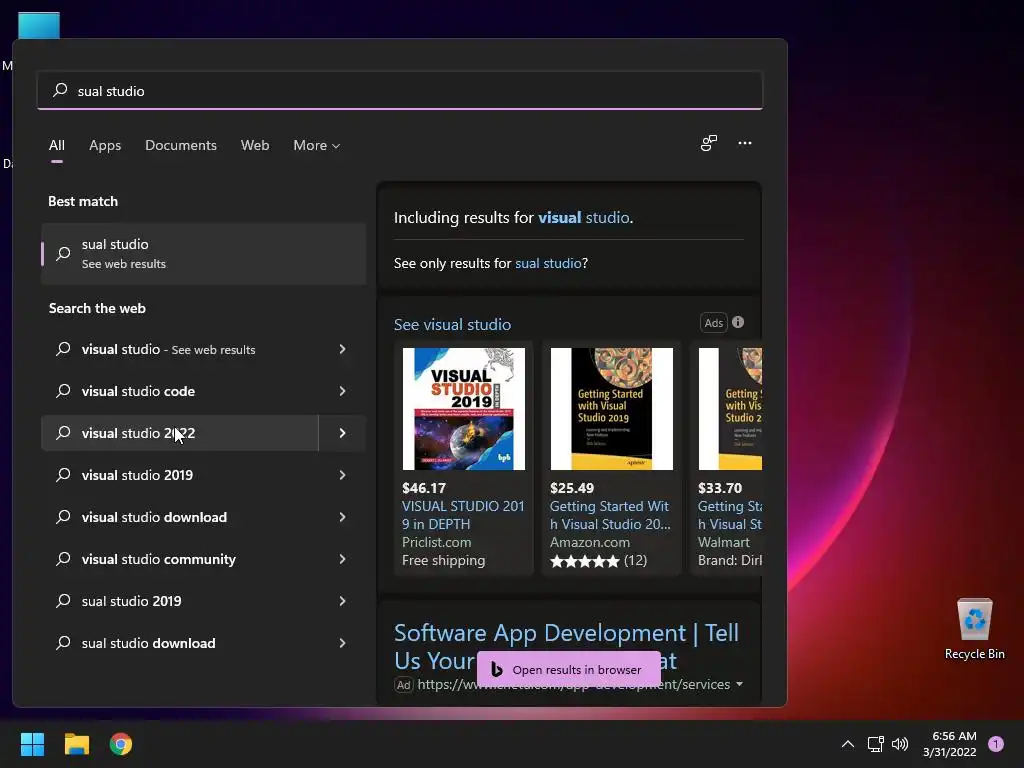Click search icon beside 'visual studio code'

click(63, 391)
